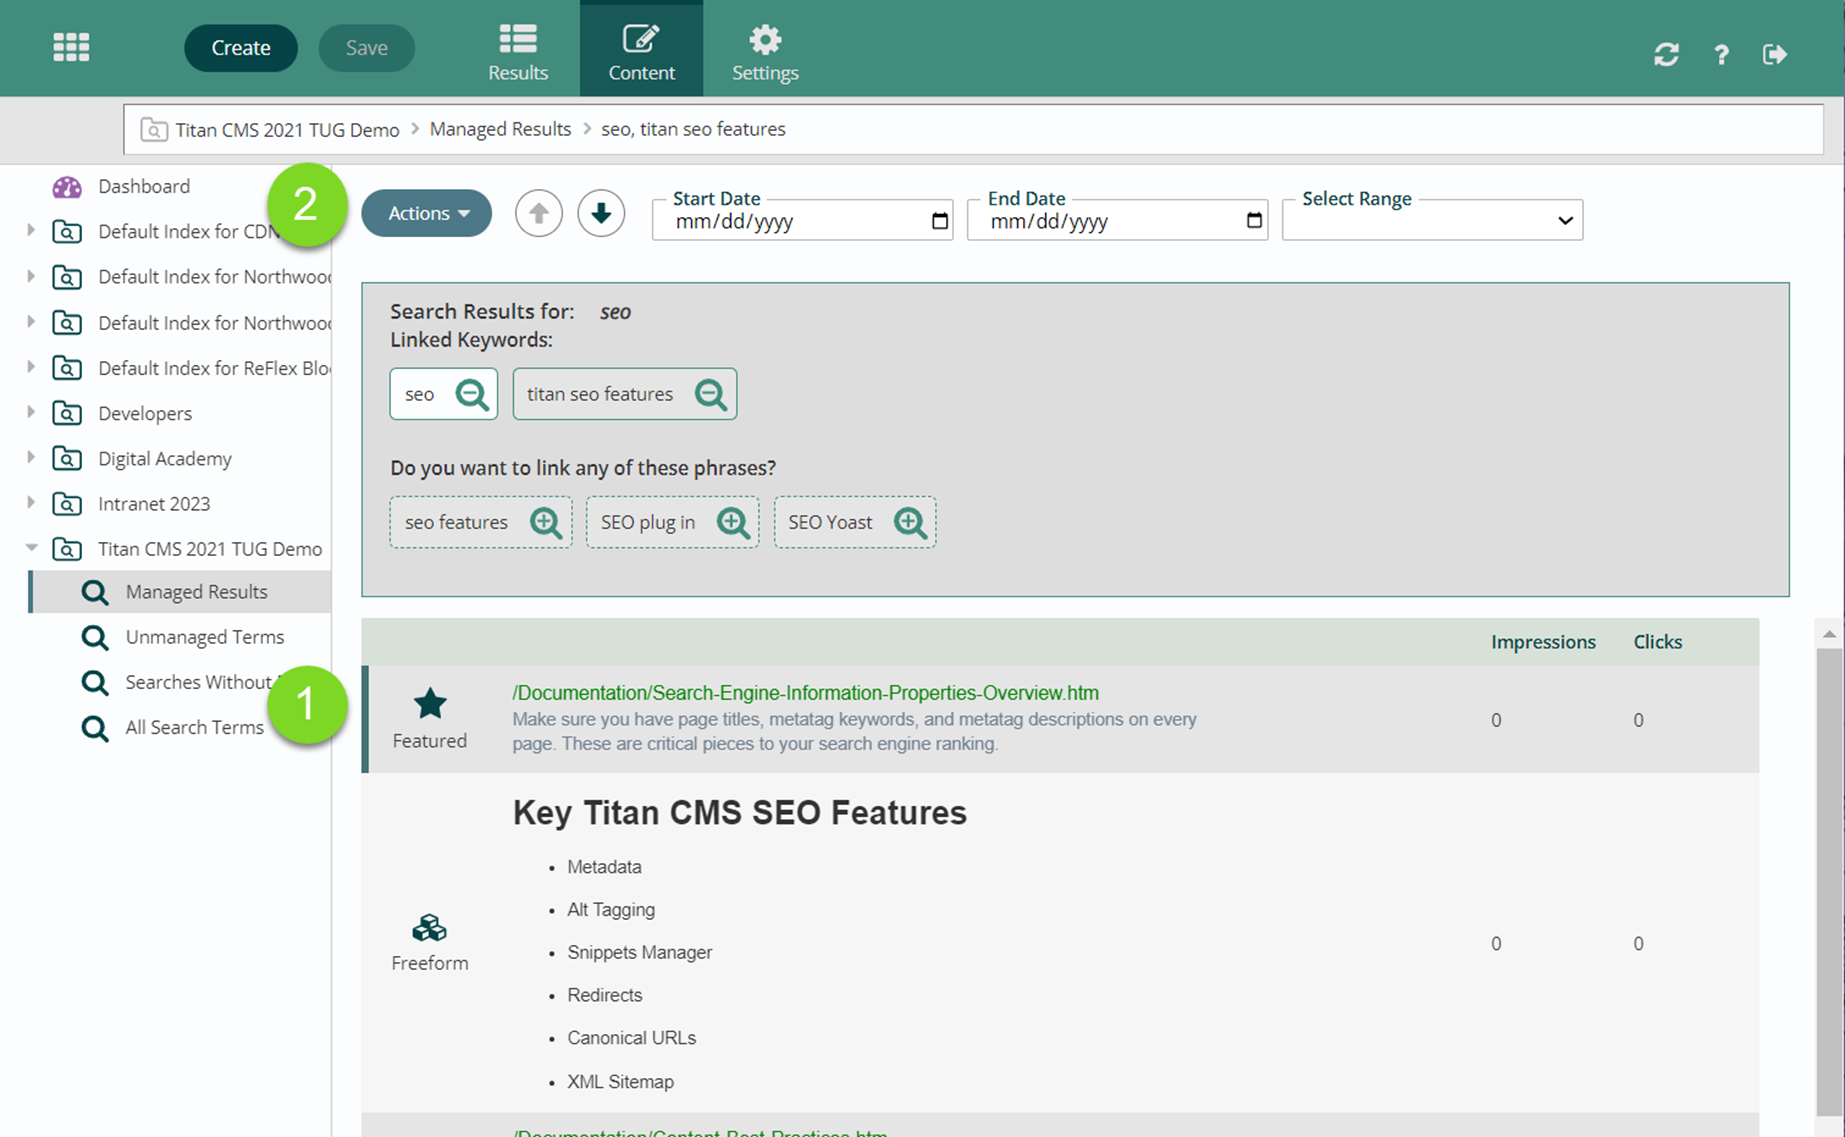Click Managed Results breadcrumb link
The height and width of the screenshot is (1137, 1845).
pyautogui.click(x=500, y=129)
